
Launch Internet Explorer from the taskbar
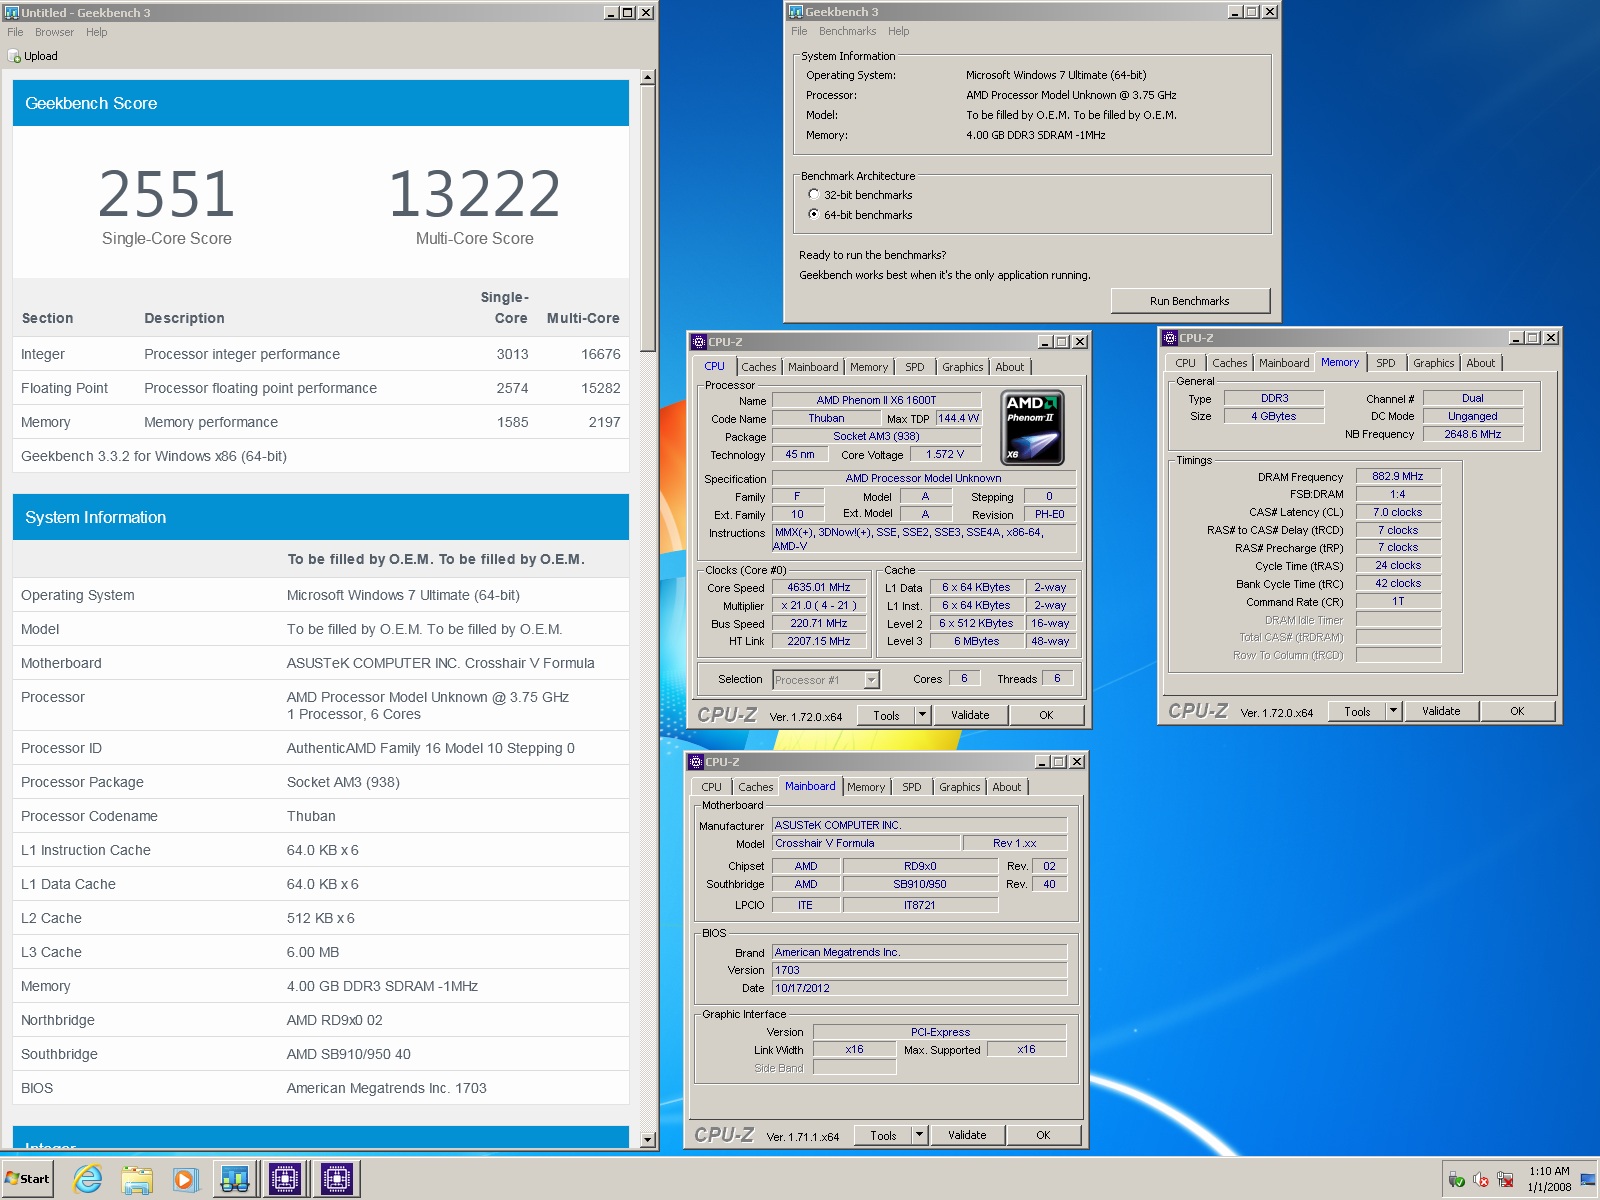[x=88, y=1180]
